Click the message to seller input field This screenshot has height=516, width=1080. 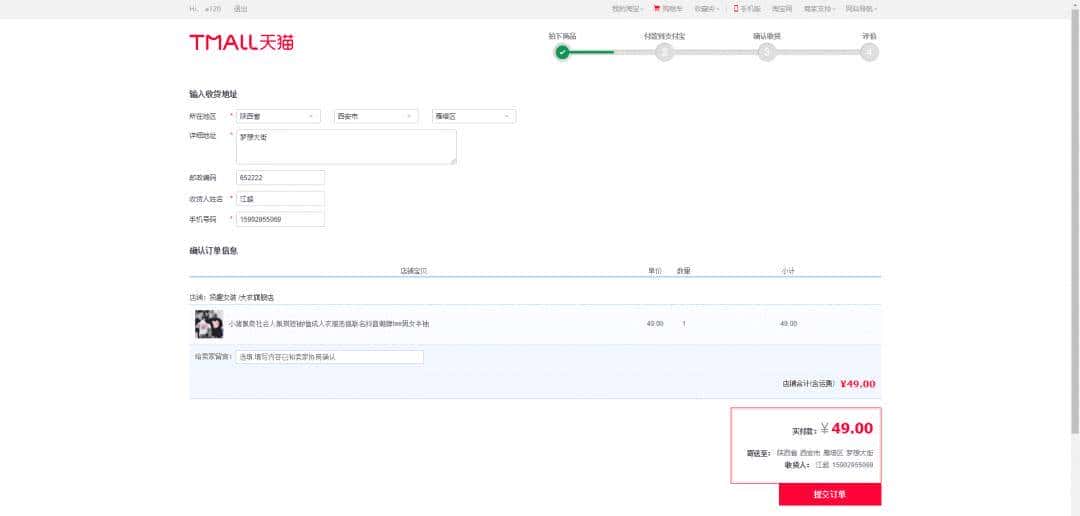click(330, 357)
